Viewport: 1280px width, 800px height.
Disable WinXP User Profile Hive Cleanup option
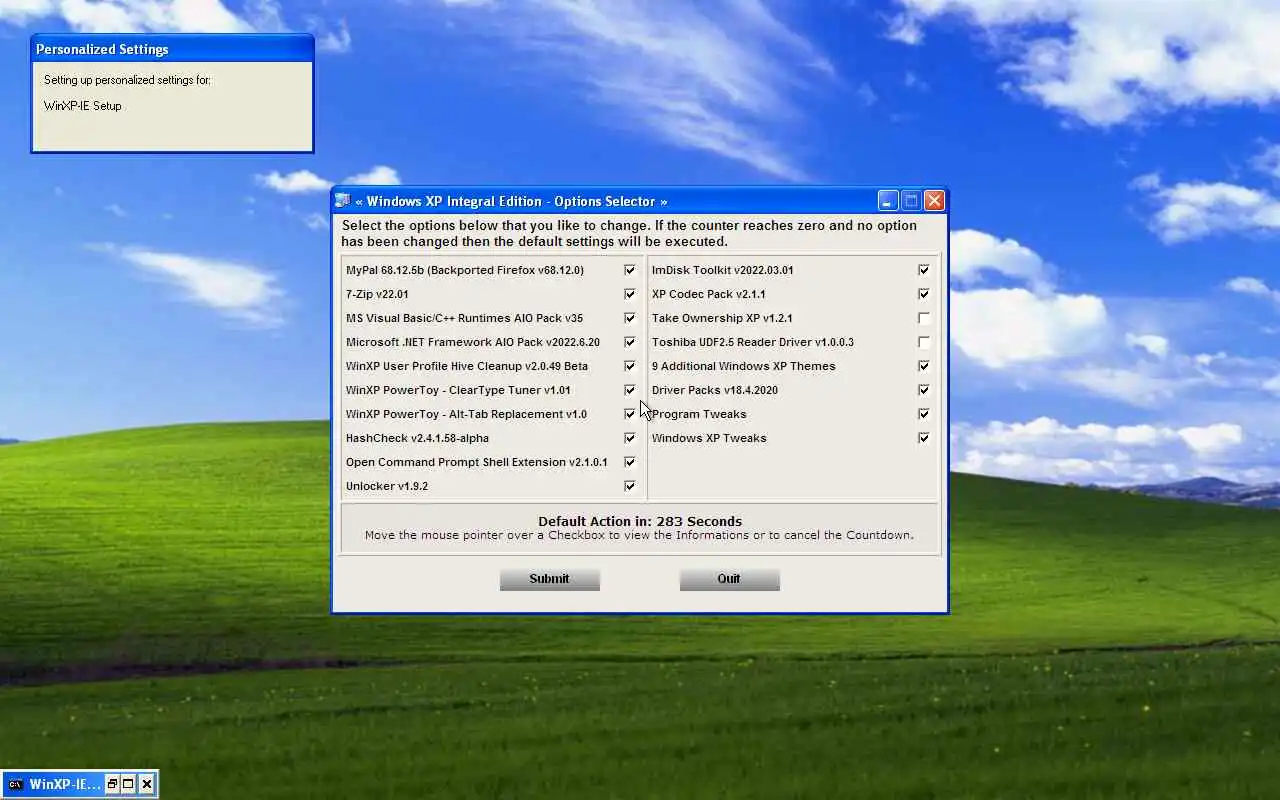tap(630, 366)
